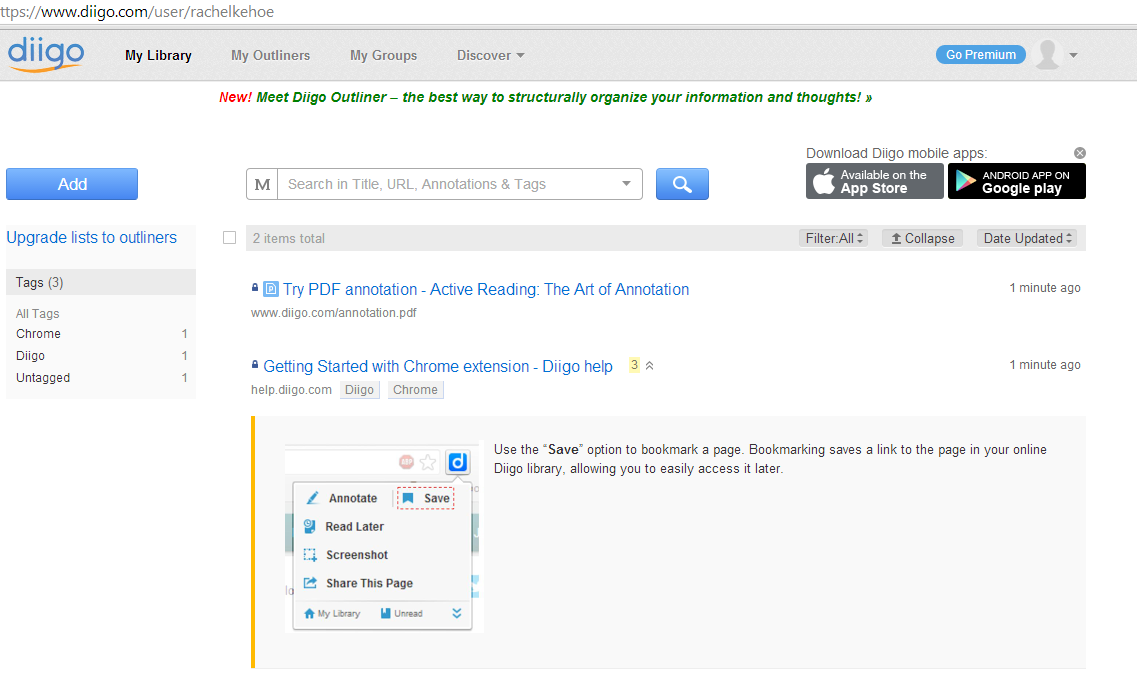Click the 2 items total label

[x=289, y=238]
